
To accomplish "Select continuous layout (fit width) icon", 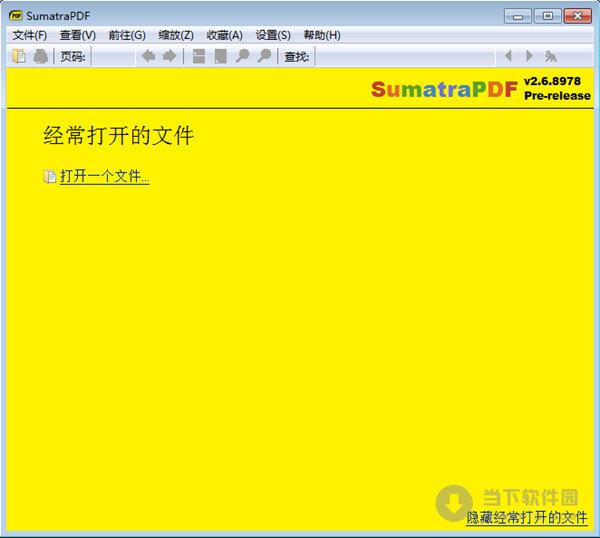I will click(x=199, y=56).
